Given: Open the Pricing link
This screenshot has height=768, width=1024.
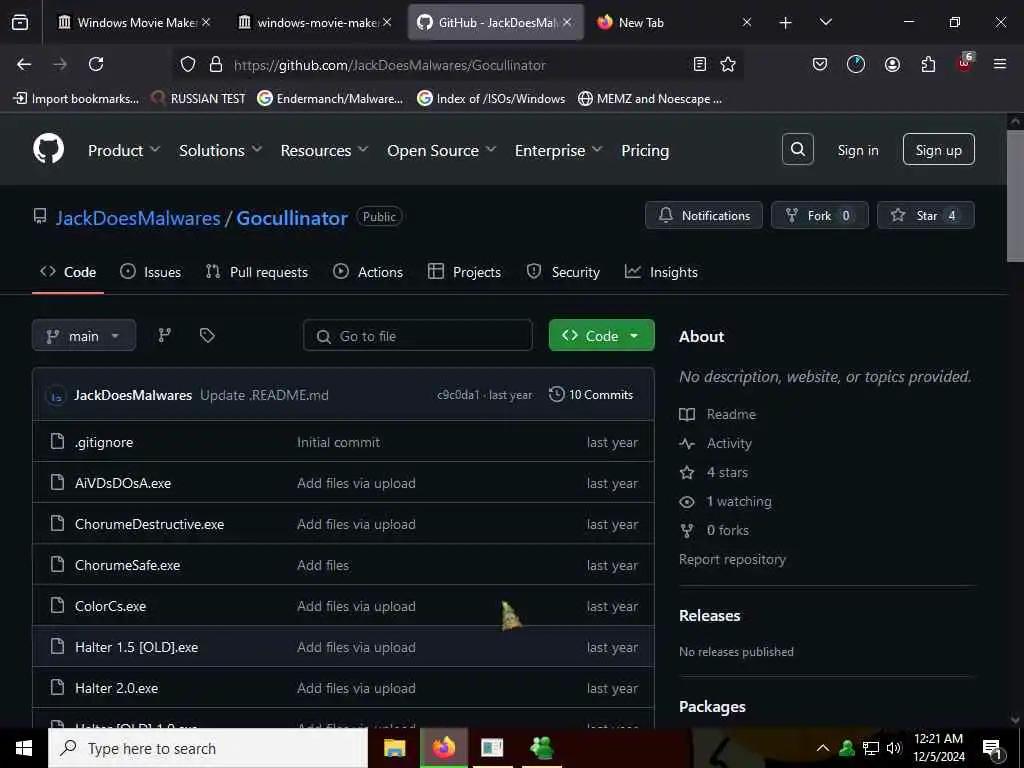Looking at the screenshot, I should click(645, 150).
